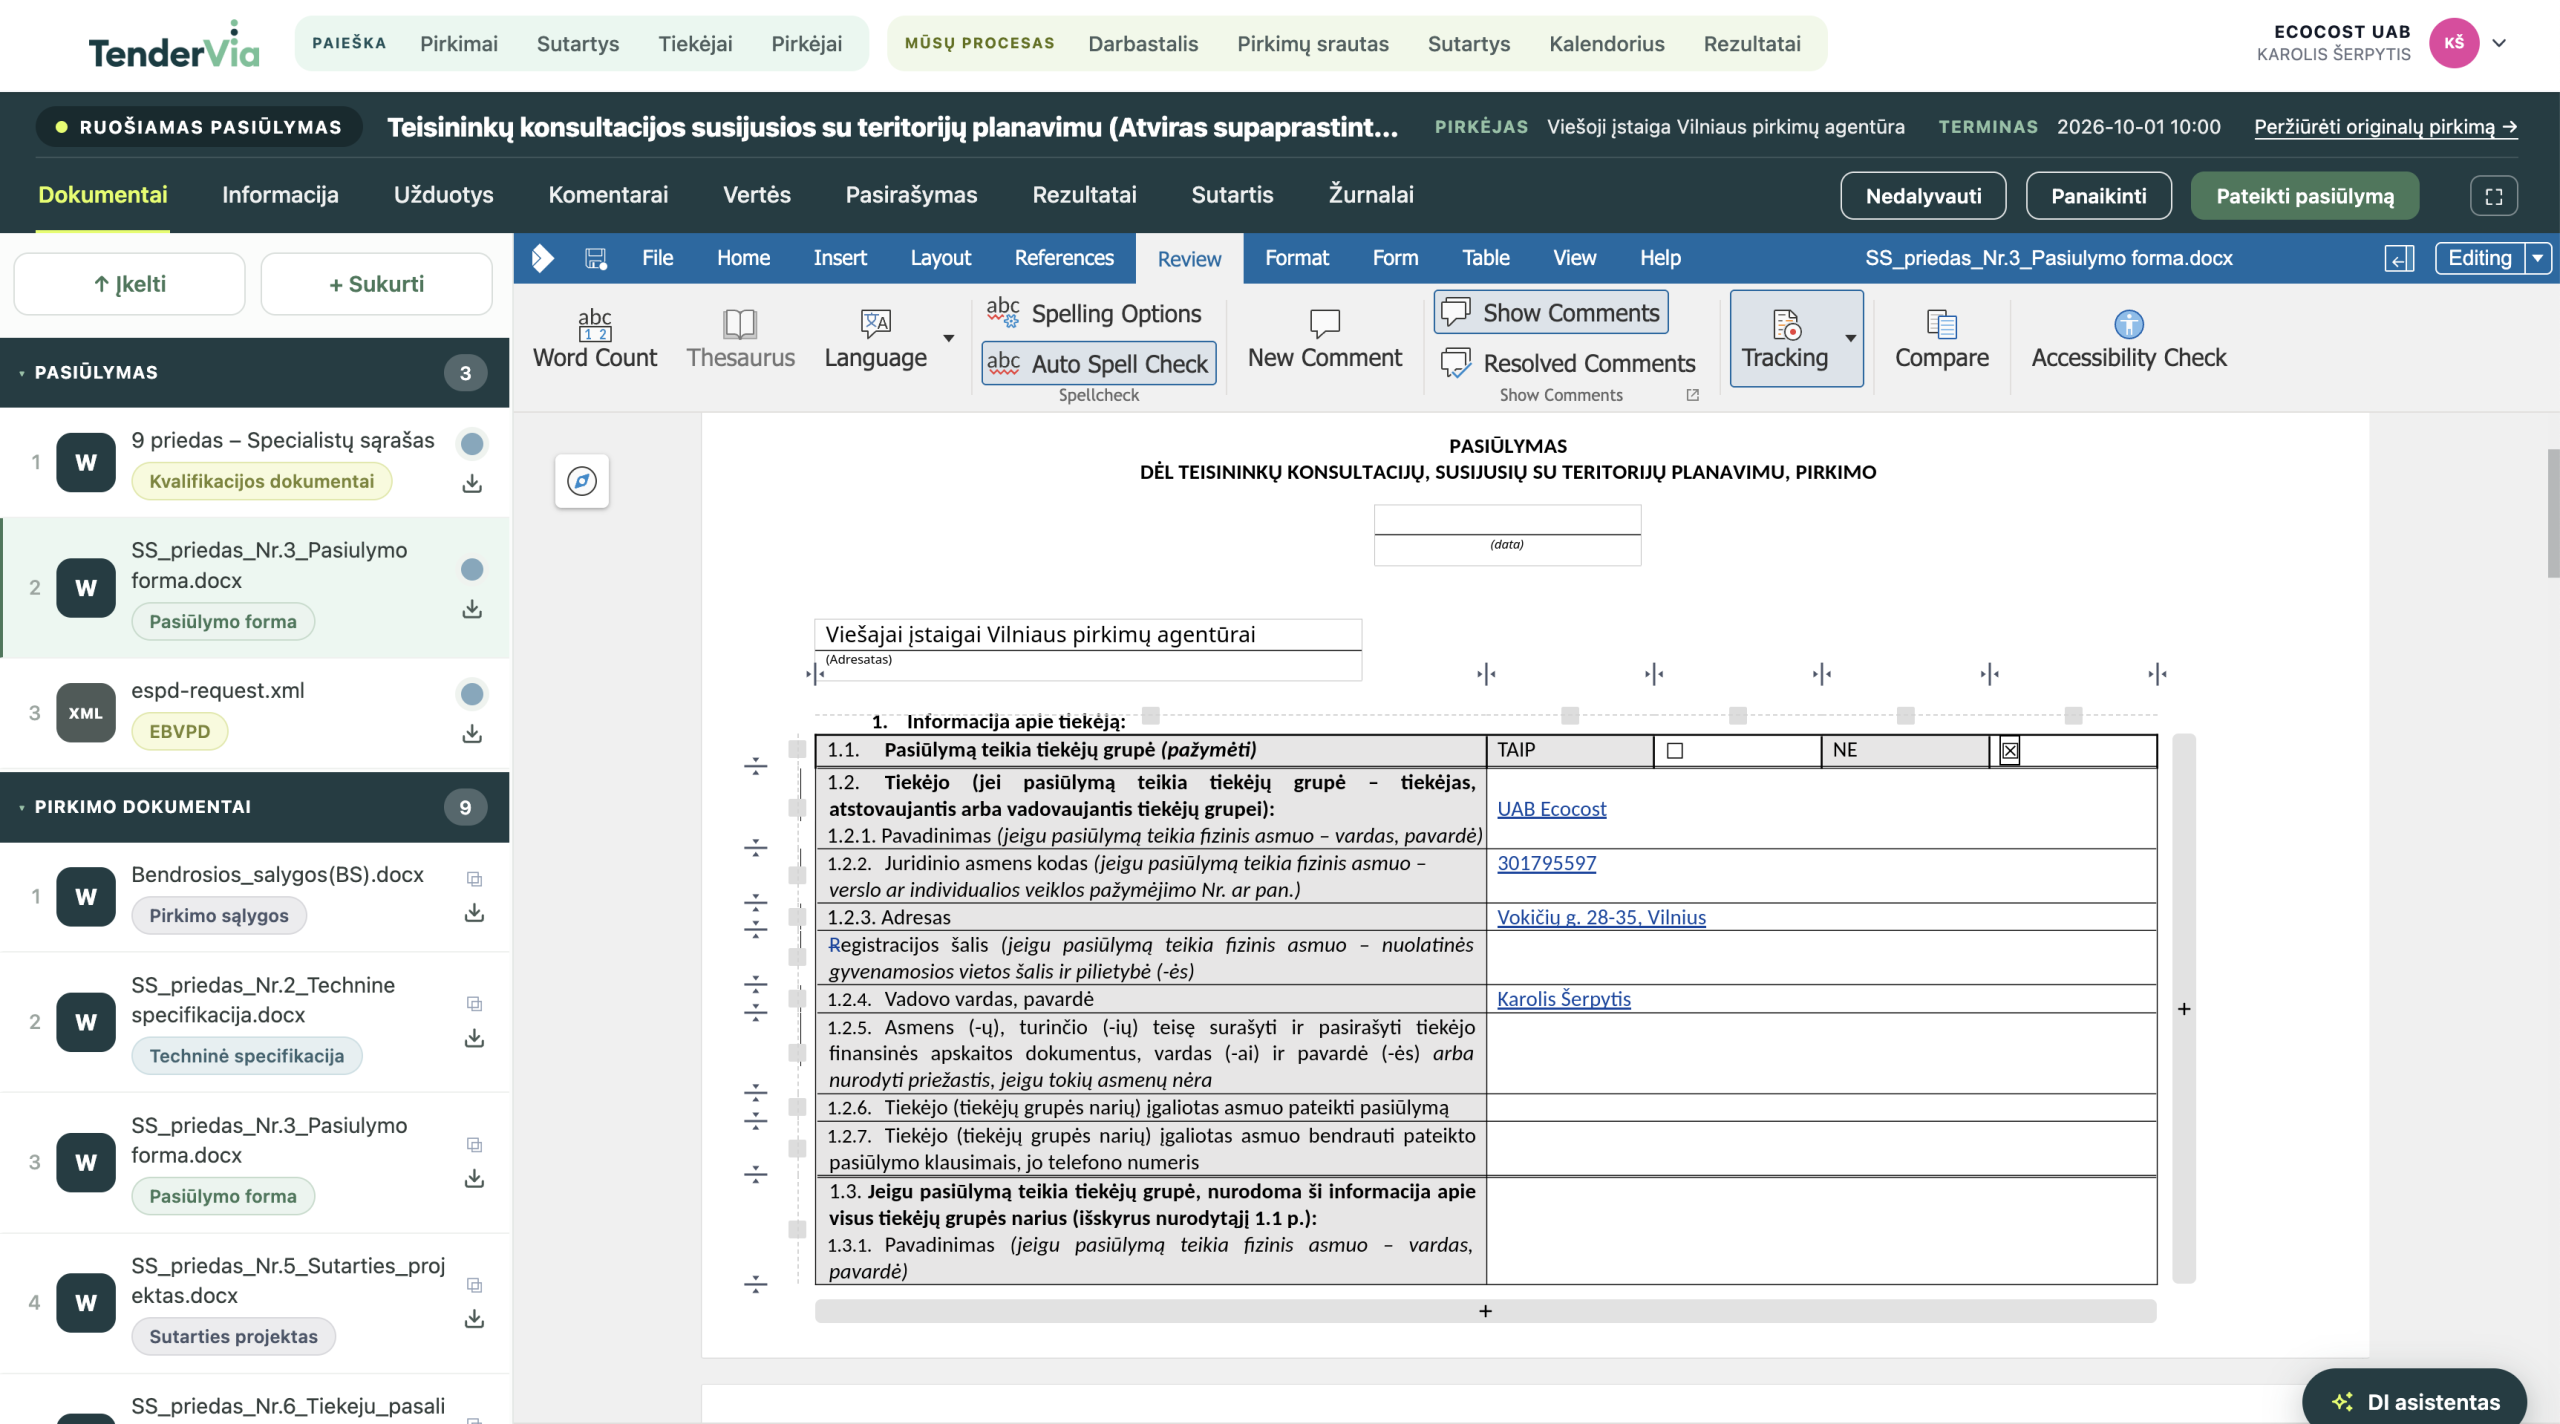
Task: Open Spelling Options
Action: coord(1095,313)
